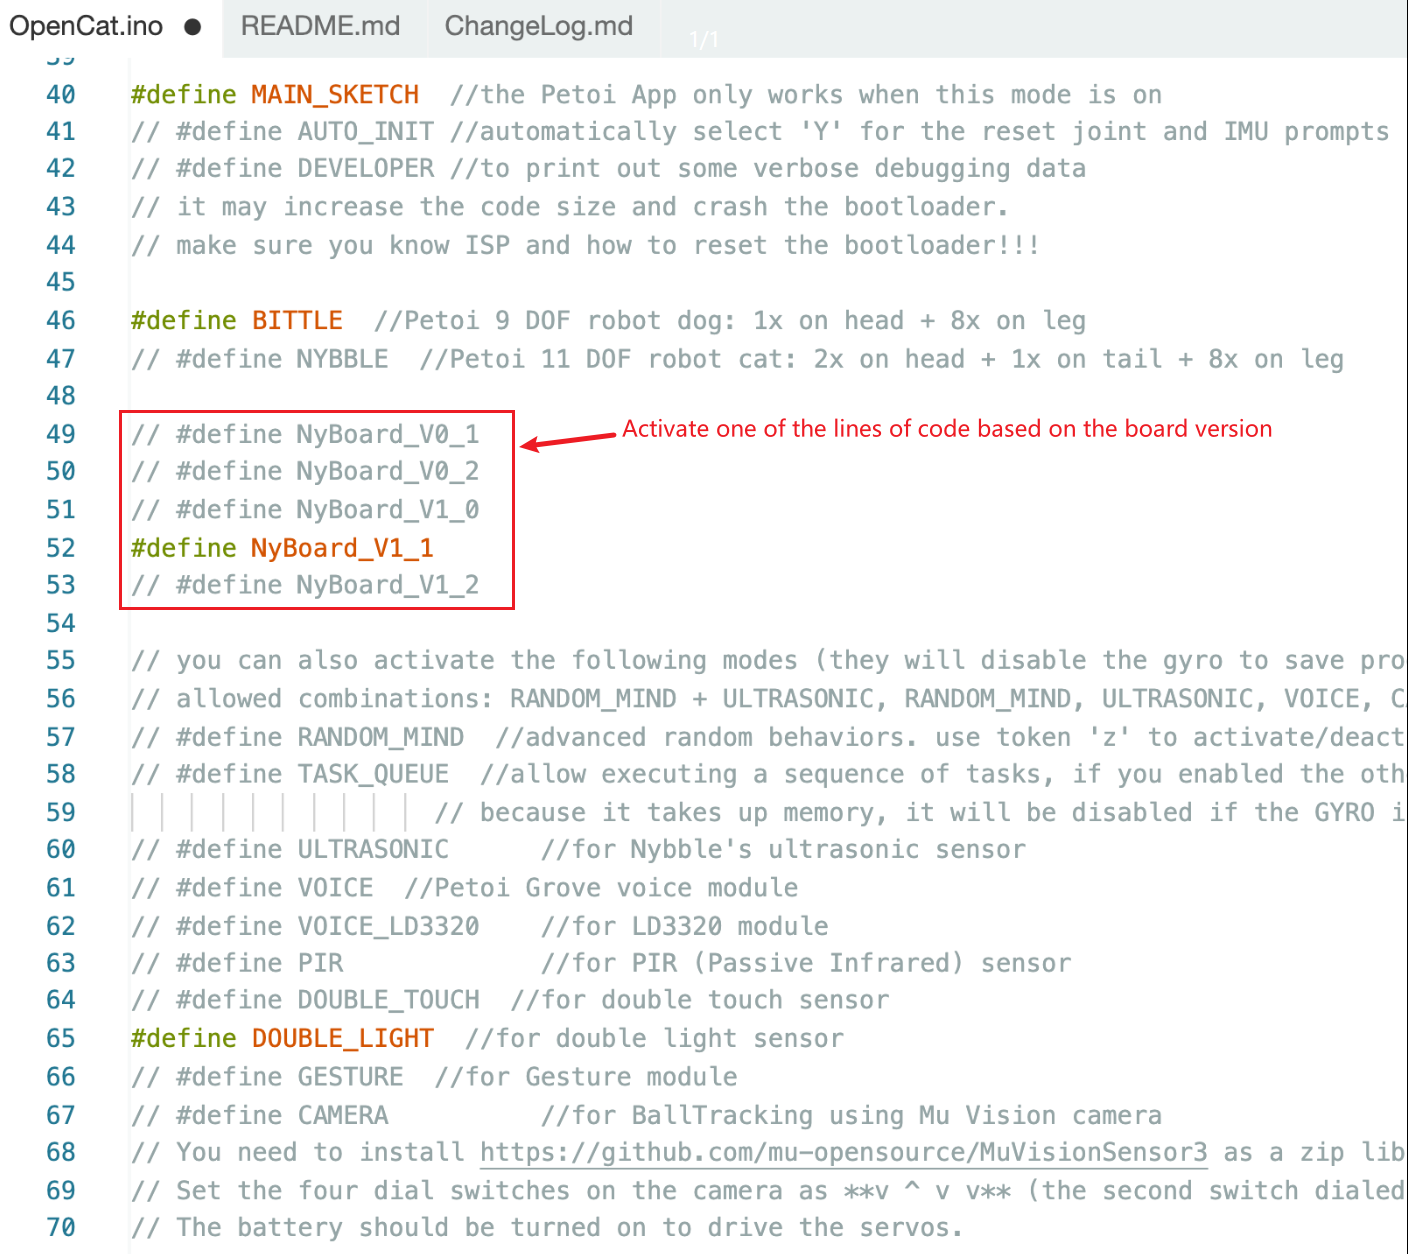This screenshot has width=1408, height=1254.
Task: Click the commented RANDOM_MIND define line
Action: click(x=298, y=738)
